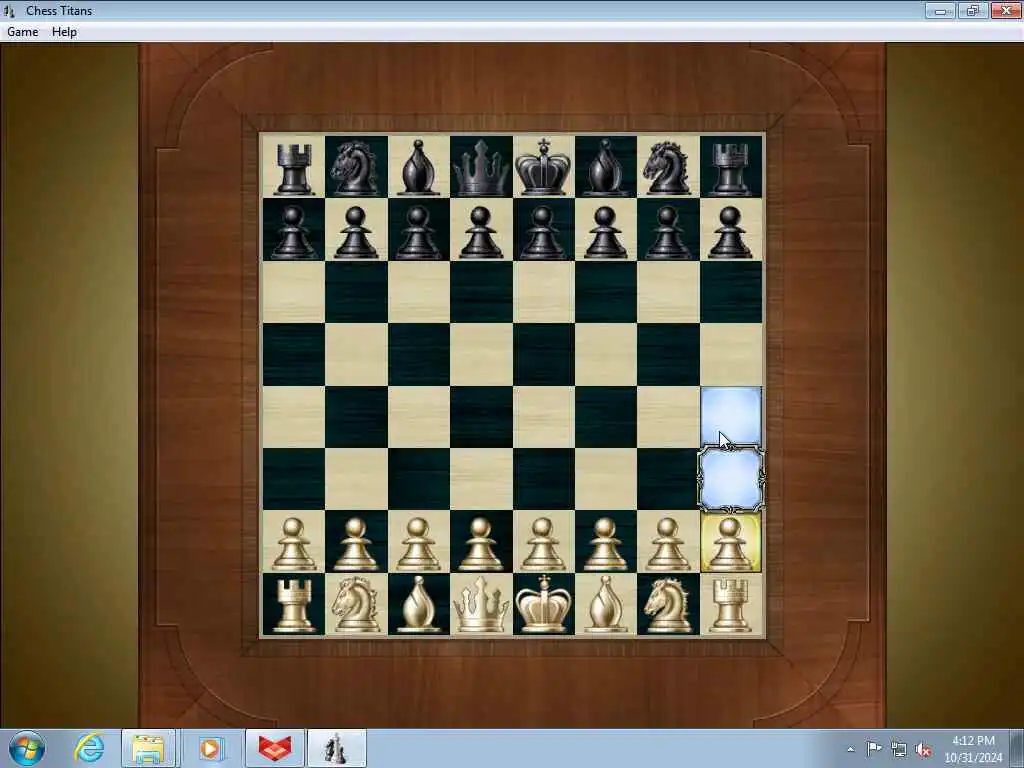Move pawn to the highlighted h3 square
Screen dimensions: 1024x768
(731, 479)
